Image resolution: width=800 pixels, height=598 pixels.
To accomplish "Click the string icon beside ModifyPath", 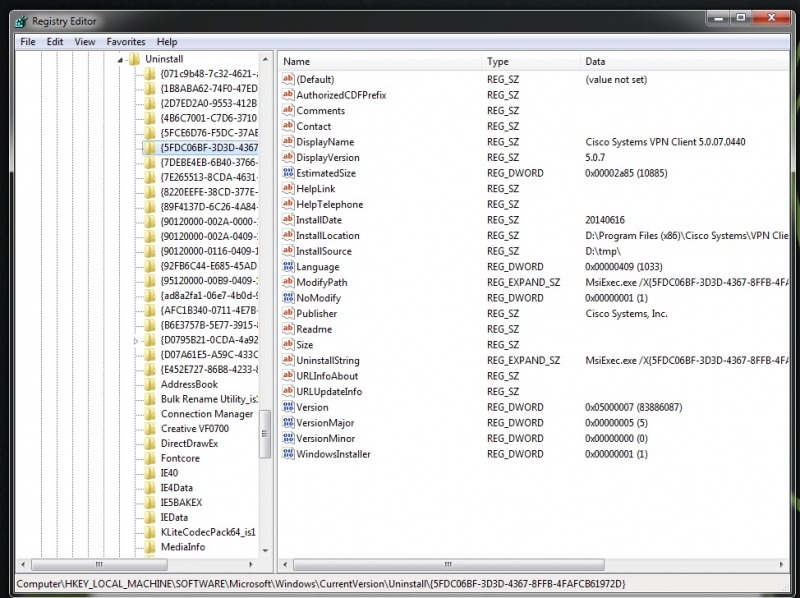I will [x=288, y=282].
